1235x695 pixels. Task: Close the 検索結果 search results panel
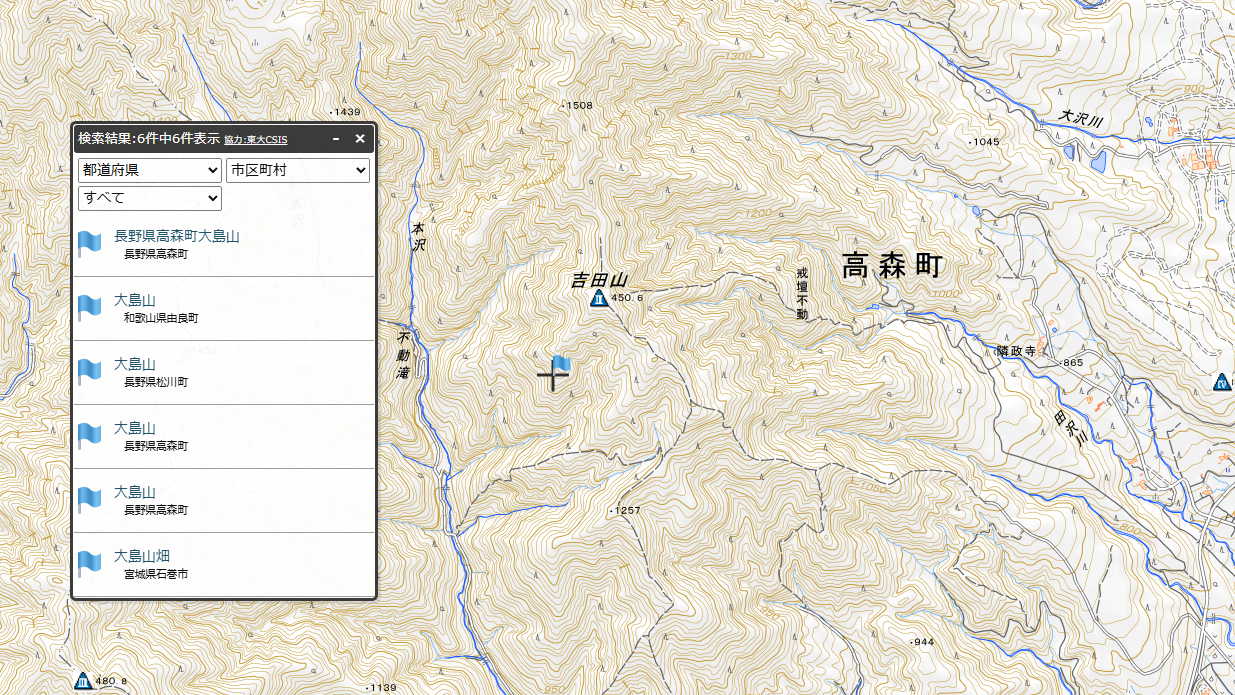pyautogui.click(x=360, y=139)
